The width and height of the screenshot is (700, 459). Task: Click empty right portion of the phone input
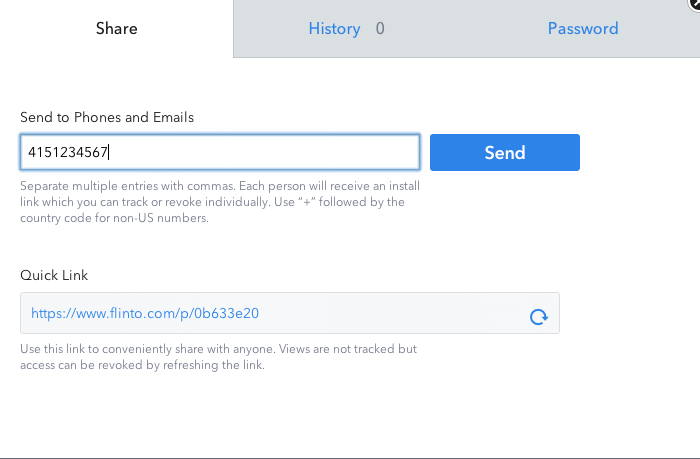[268, 152]
